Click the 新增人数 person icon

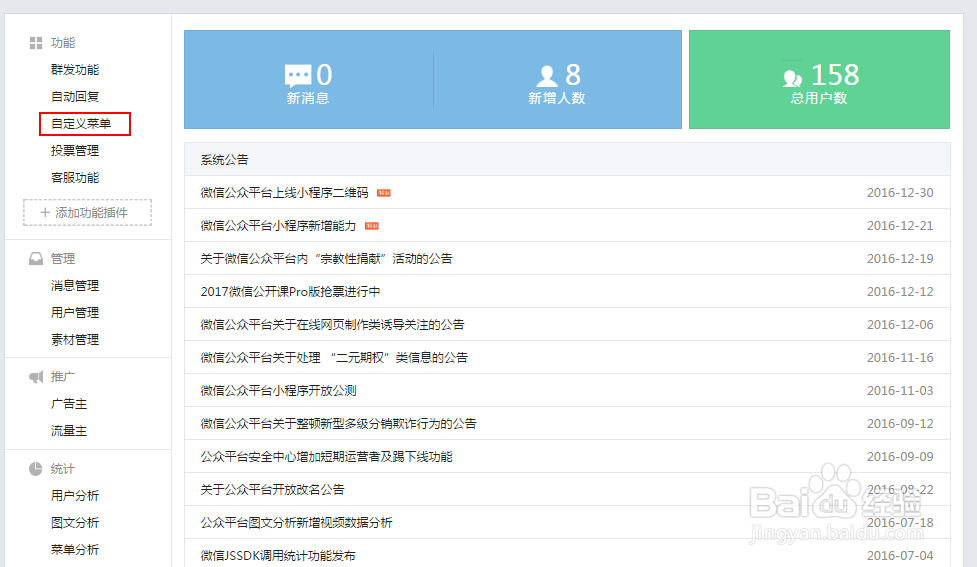[546, 75]
